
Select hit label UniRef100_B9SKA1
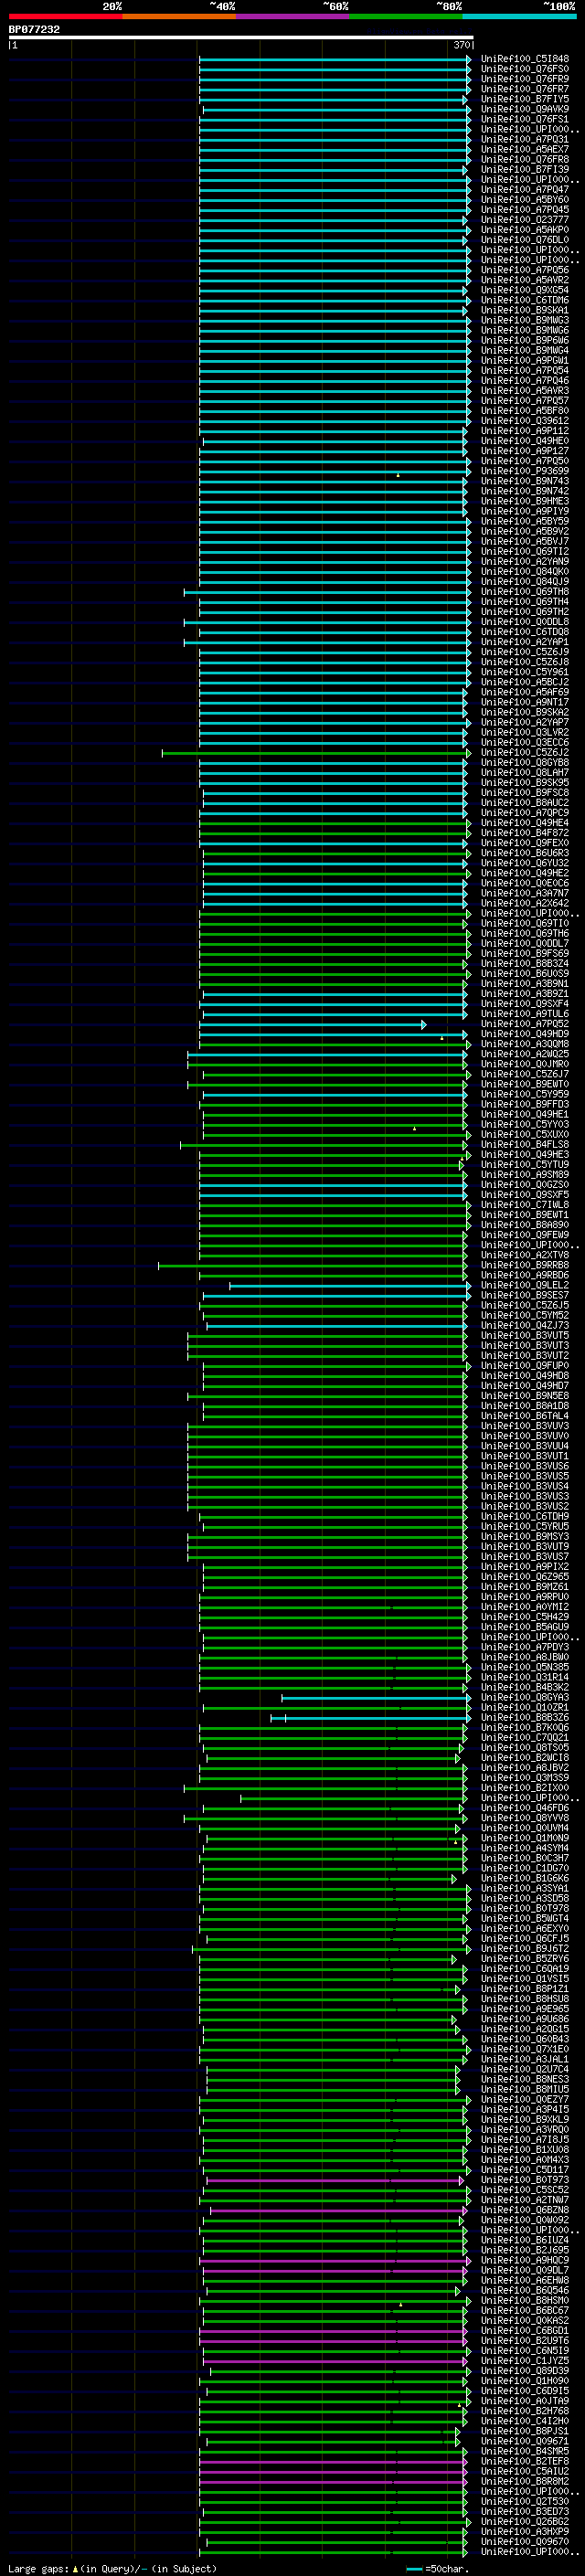click(525, 310)
